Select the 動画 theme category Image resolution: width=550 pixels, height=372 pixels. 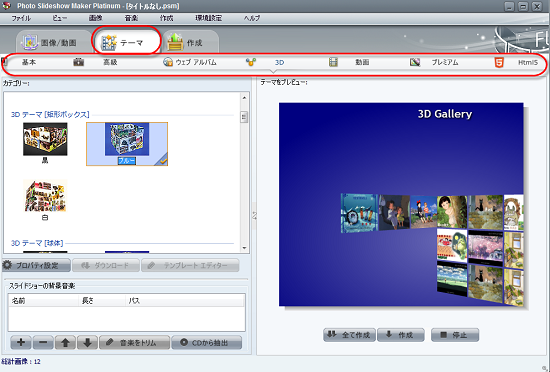point(362,62)
